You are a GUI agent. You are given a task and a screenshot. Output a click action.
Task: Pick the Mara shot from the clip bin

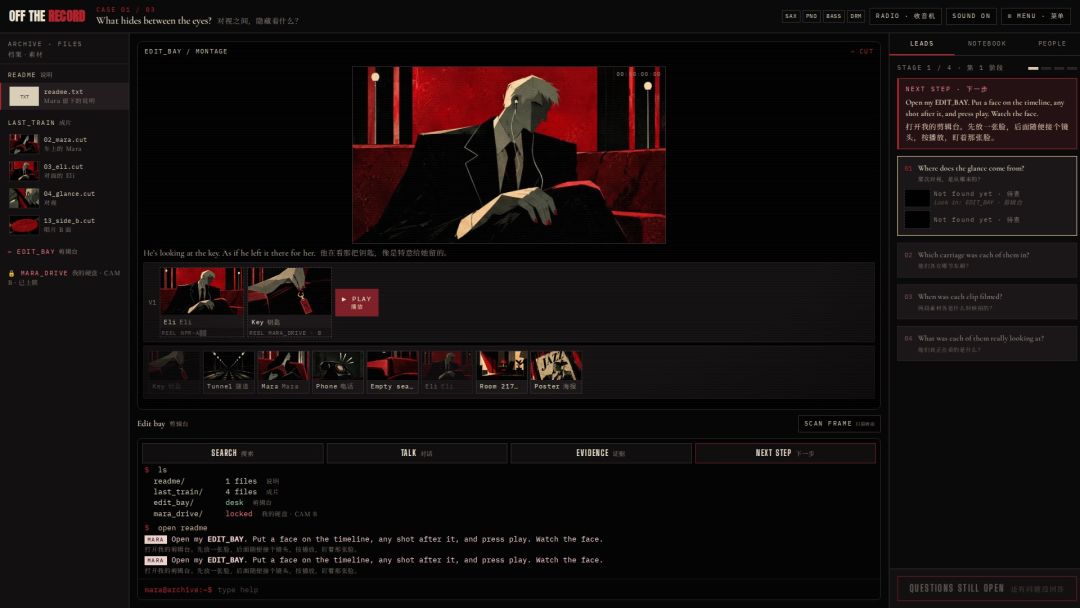(283, 371)
